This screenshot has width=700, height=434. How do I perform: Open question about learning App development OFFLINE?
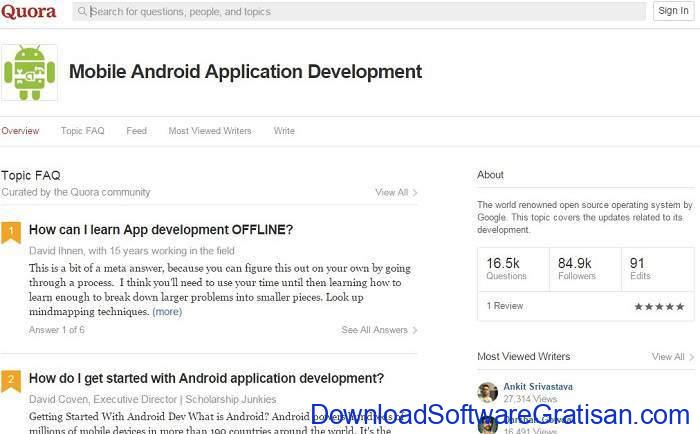(x=161, y=230)
